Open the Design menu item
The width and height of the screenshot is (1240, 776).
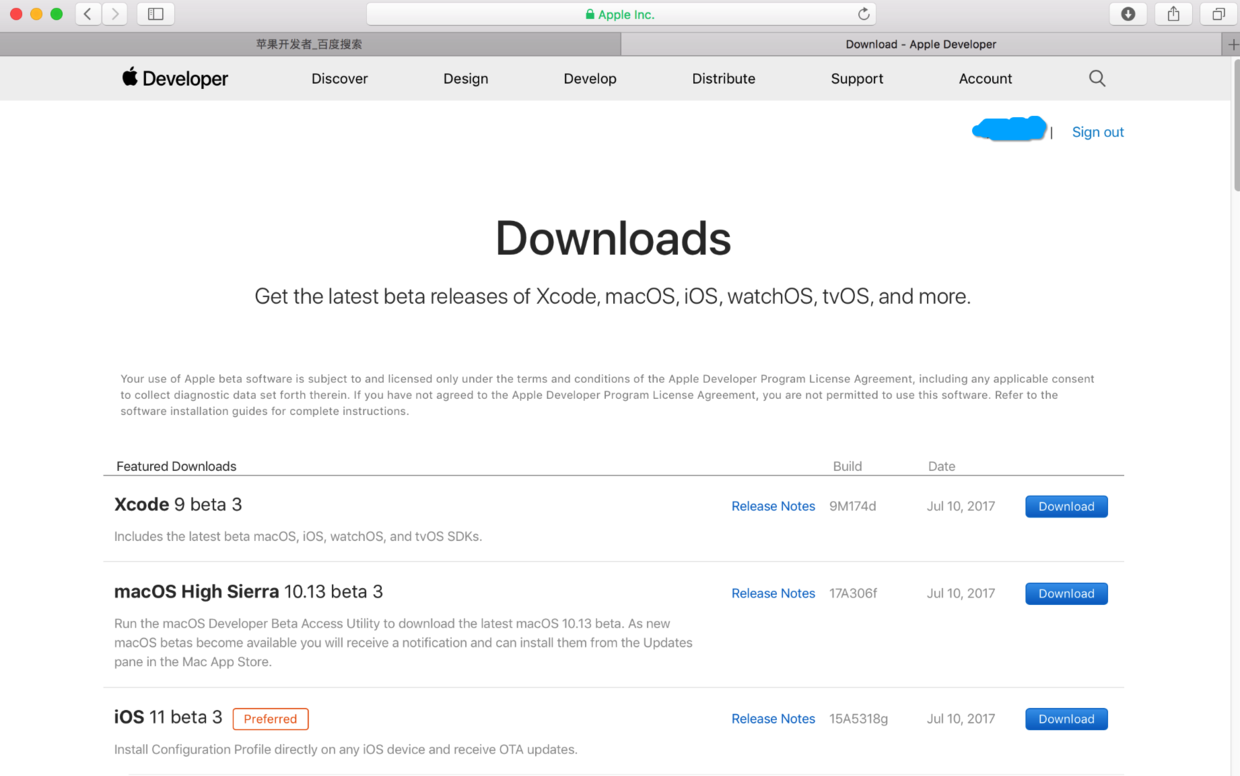466,78
